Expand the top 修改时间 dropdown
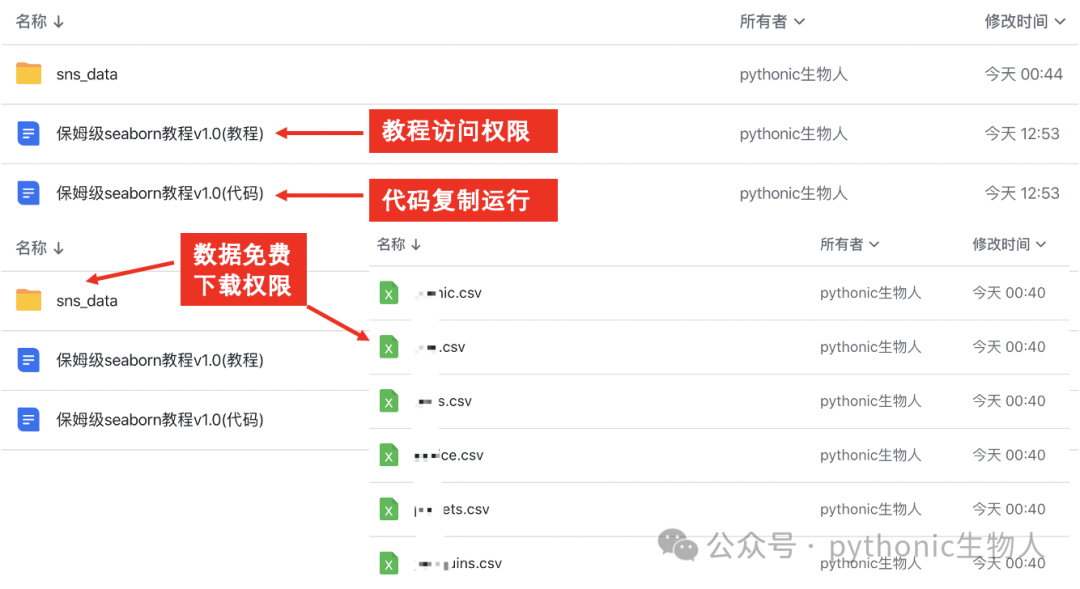 coord(1025,21)
